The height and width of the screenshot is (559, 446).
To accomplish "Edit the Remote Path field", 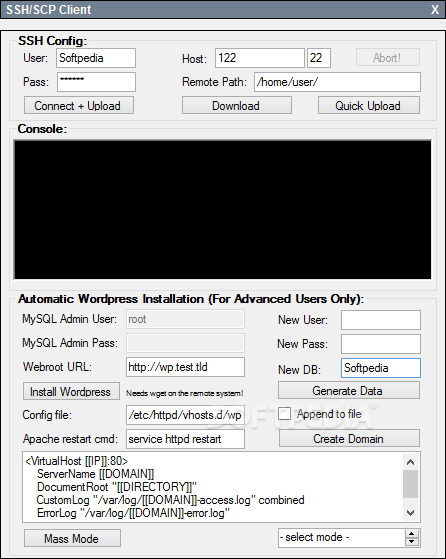I will (x=337, y=82).
